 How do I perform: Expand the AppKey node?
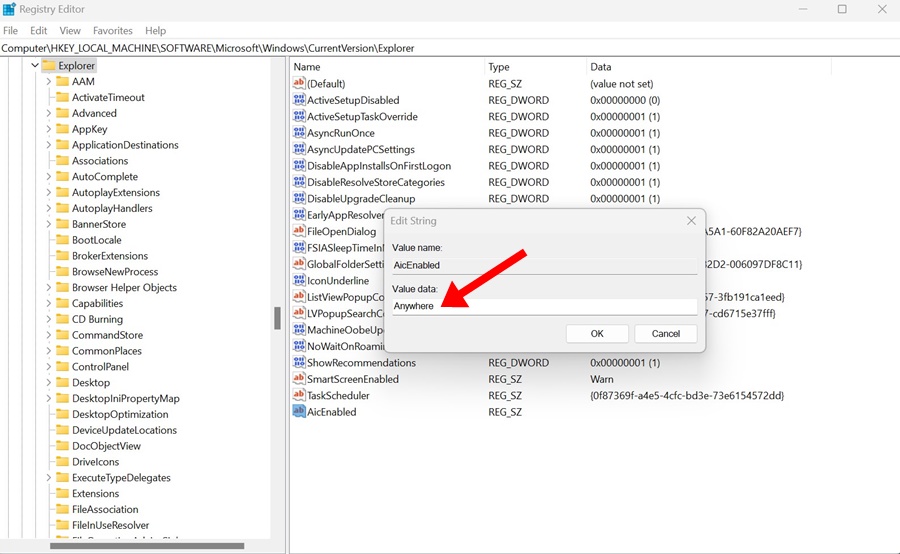49,129
